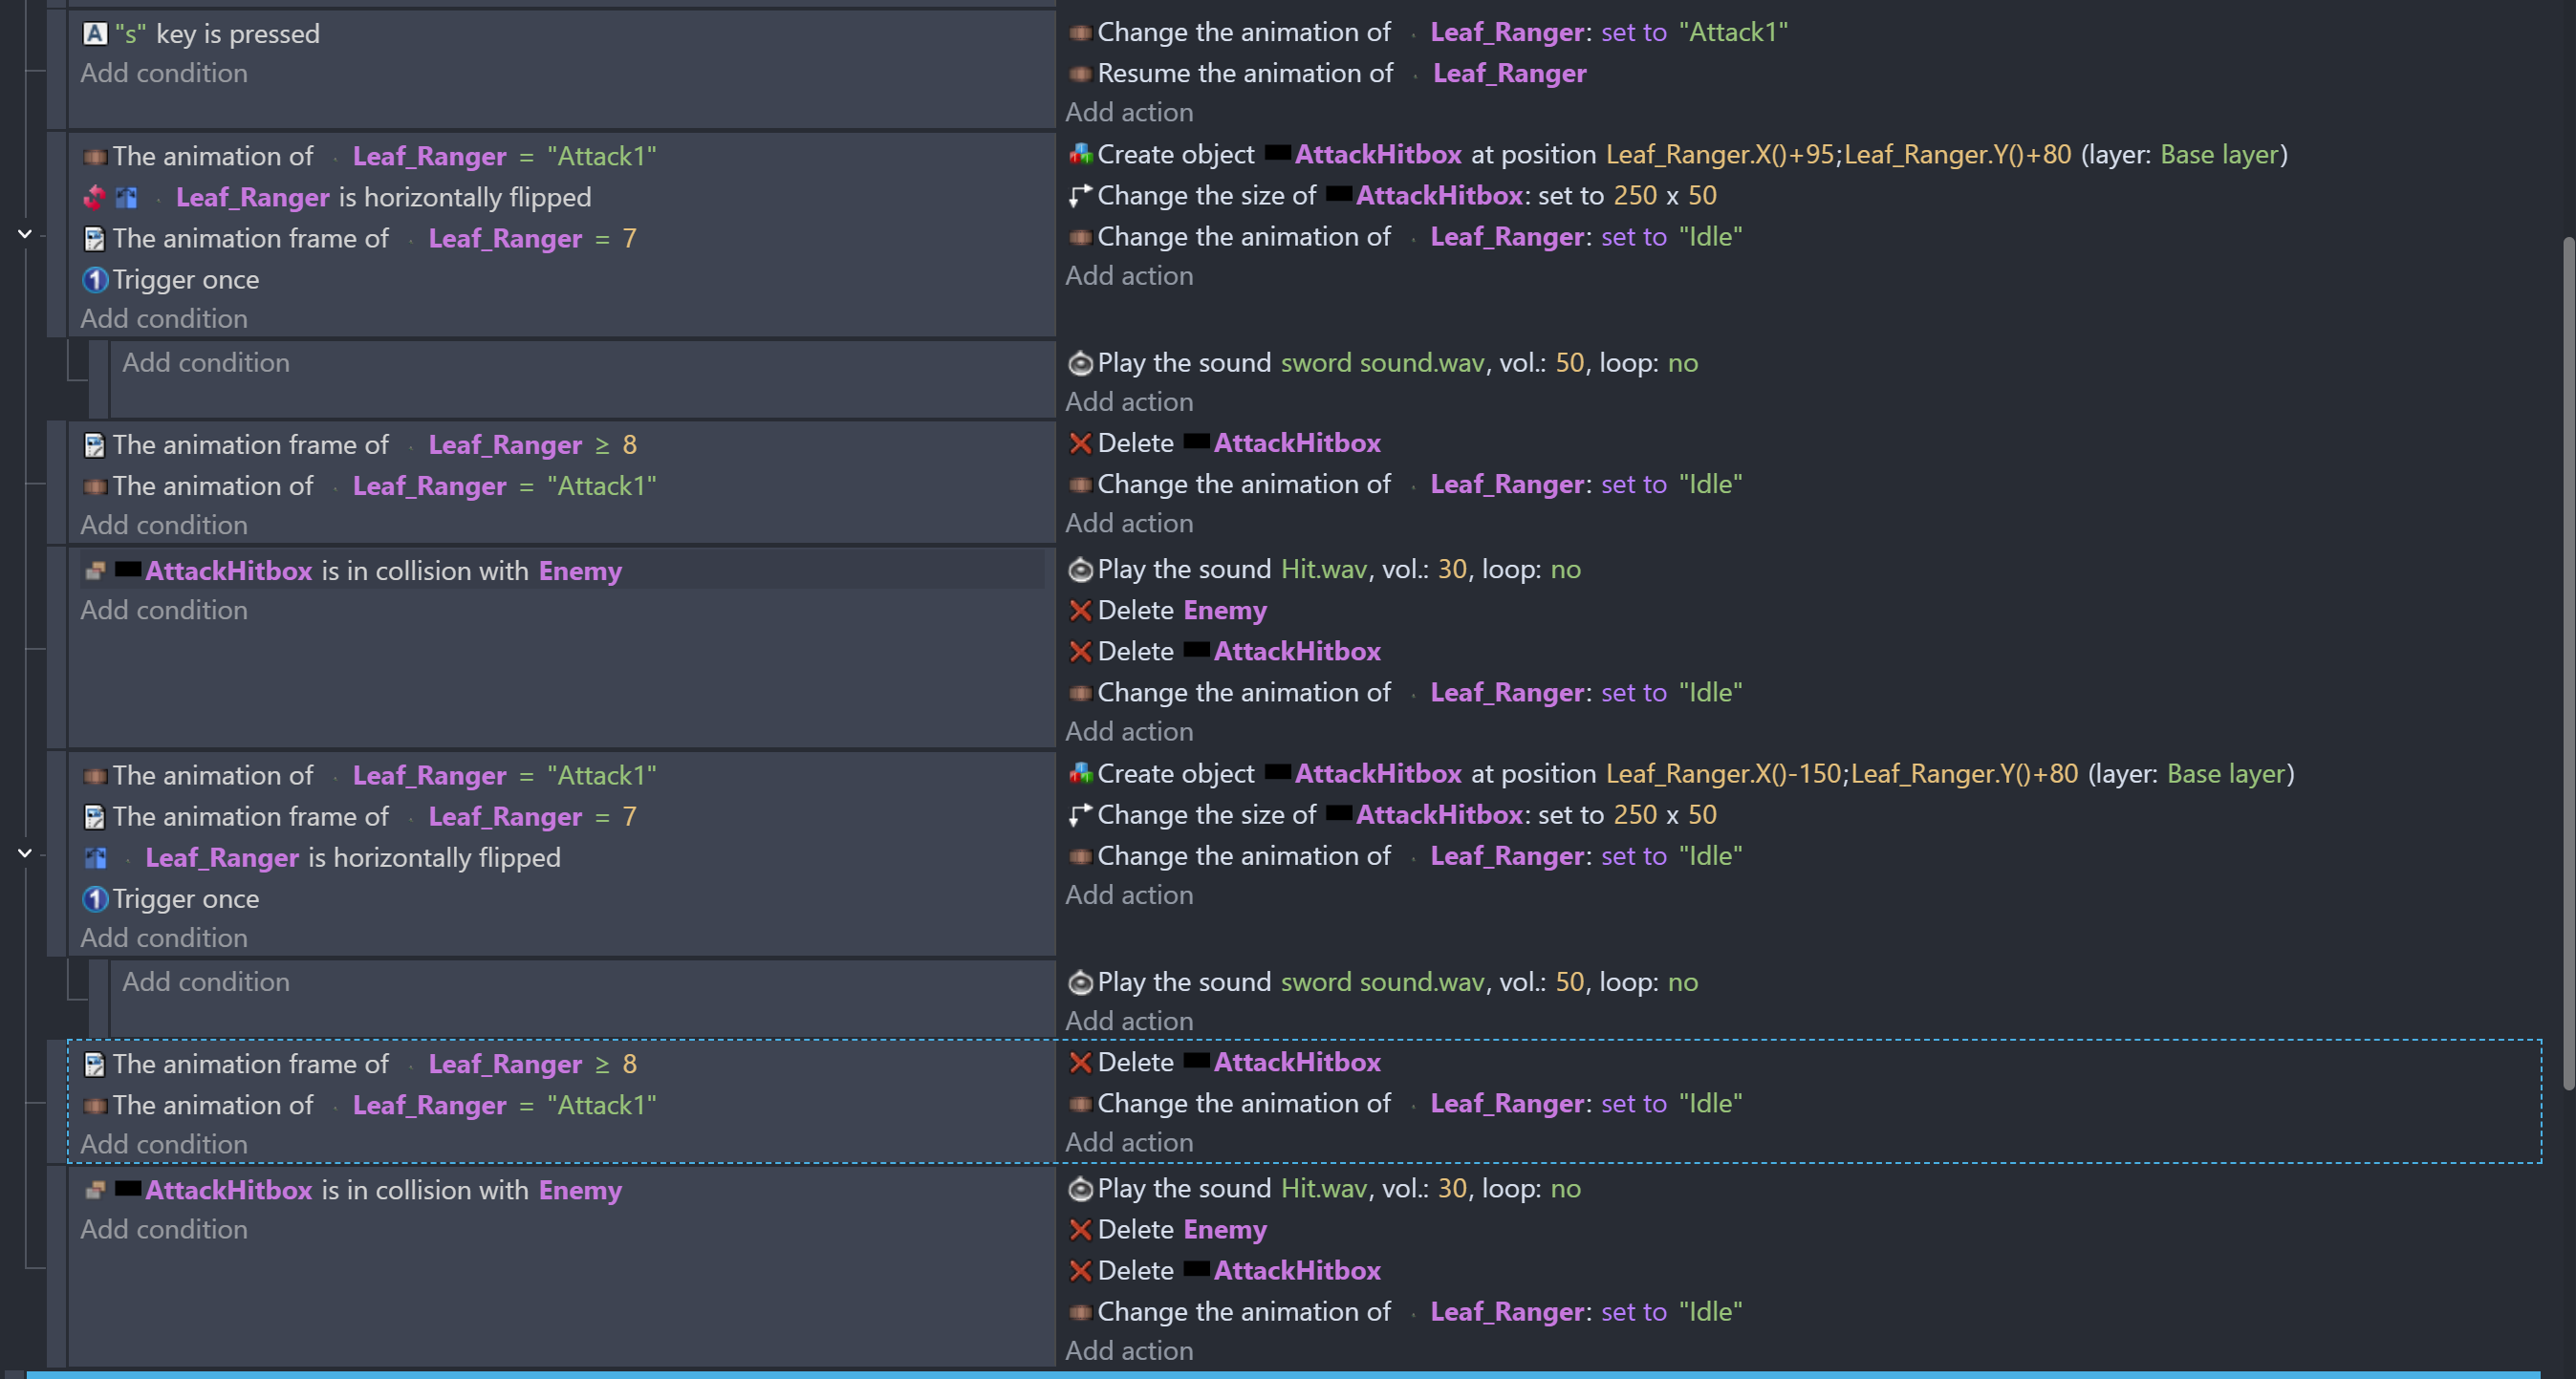Click the red X icon of the topmost Delete Enemy
Screen dimensions: 2576x1379
pos(1080,611)
